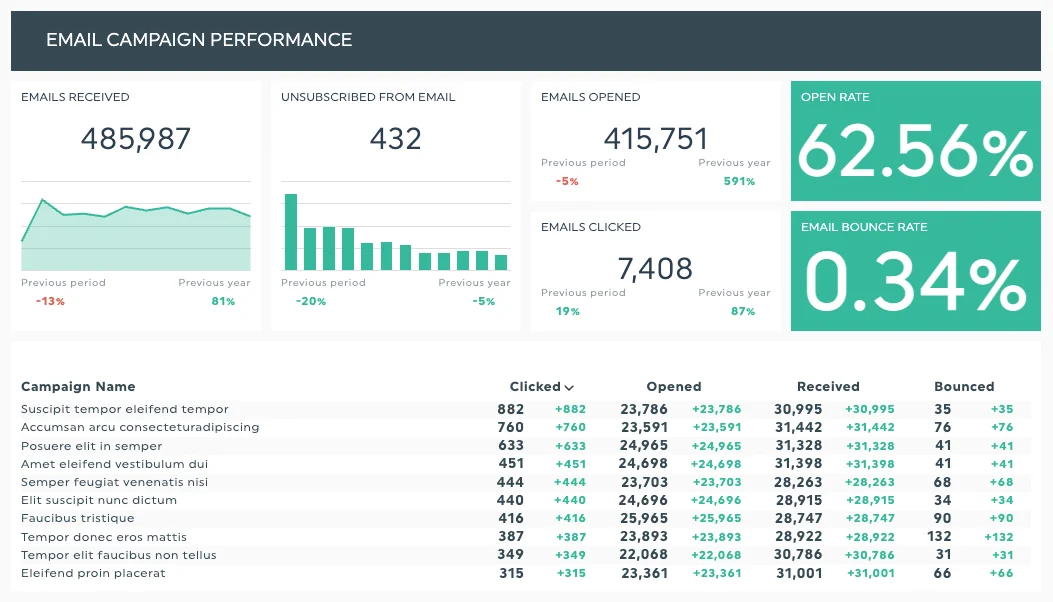Open the Eleifend proin placerat campaign
The image size is (1053, 602).
[95, 573]
